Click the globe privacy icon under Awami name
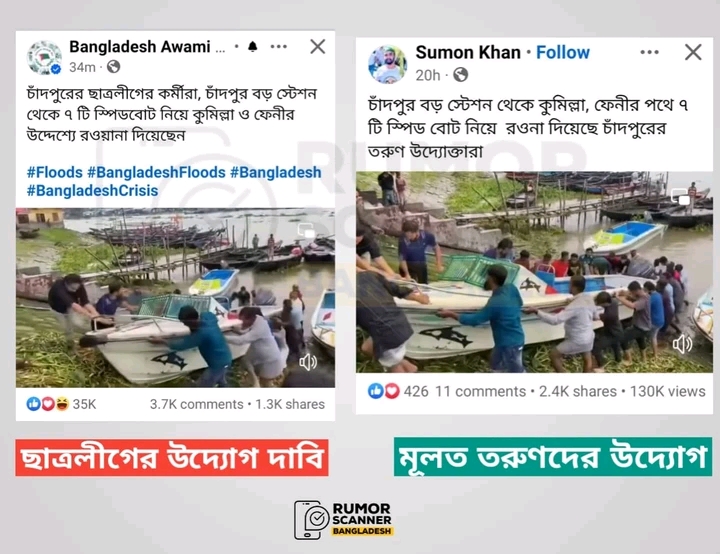720x554 pixels. (x=113, y=67)
